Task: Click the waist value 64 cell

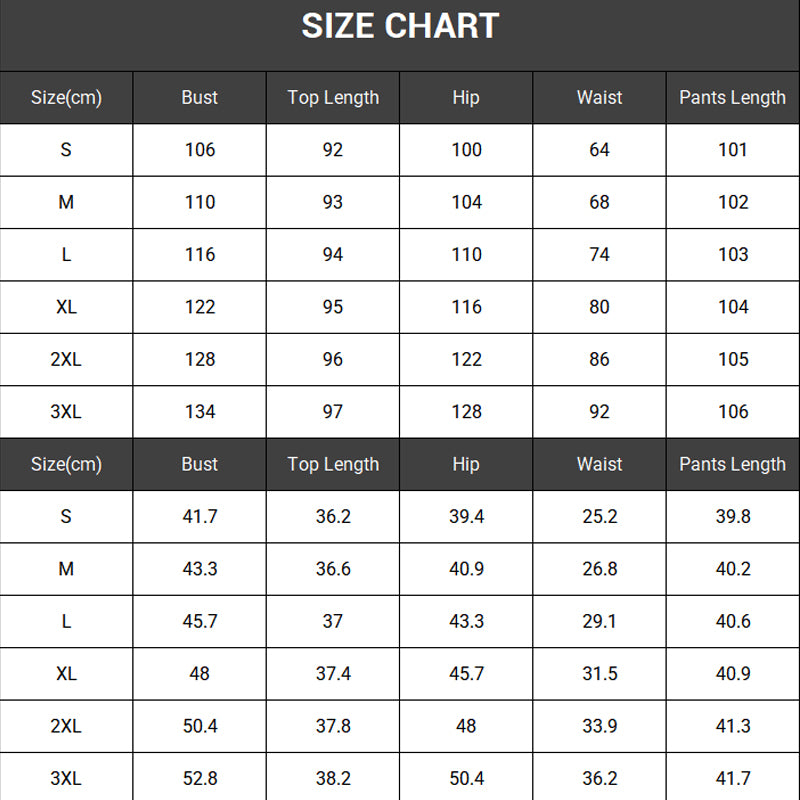Action: point(600,150)
